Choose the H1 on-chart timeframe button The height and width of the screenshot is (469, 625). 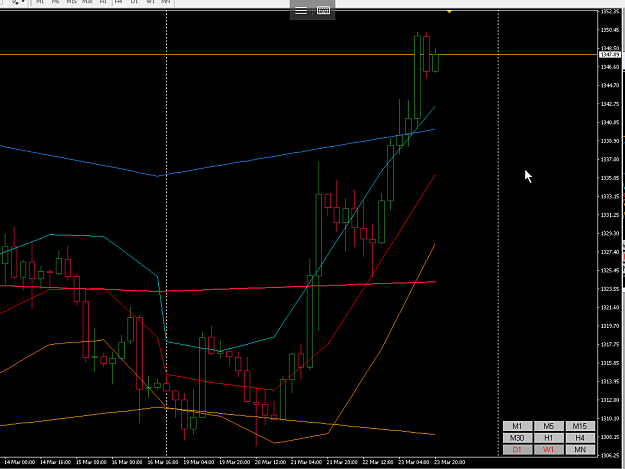click(x=548, y=438)
